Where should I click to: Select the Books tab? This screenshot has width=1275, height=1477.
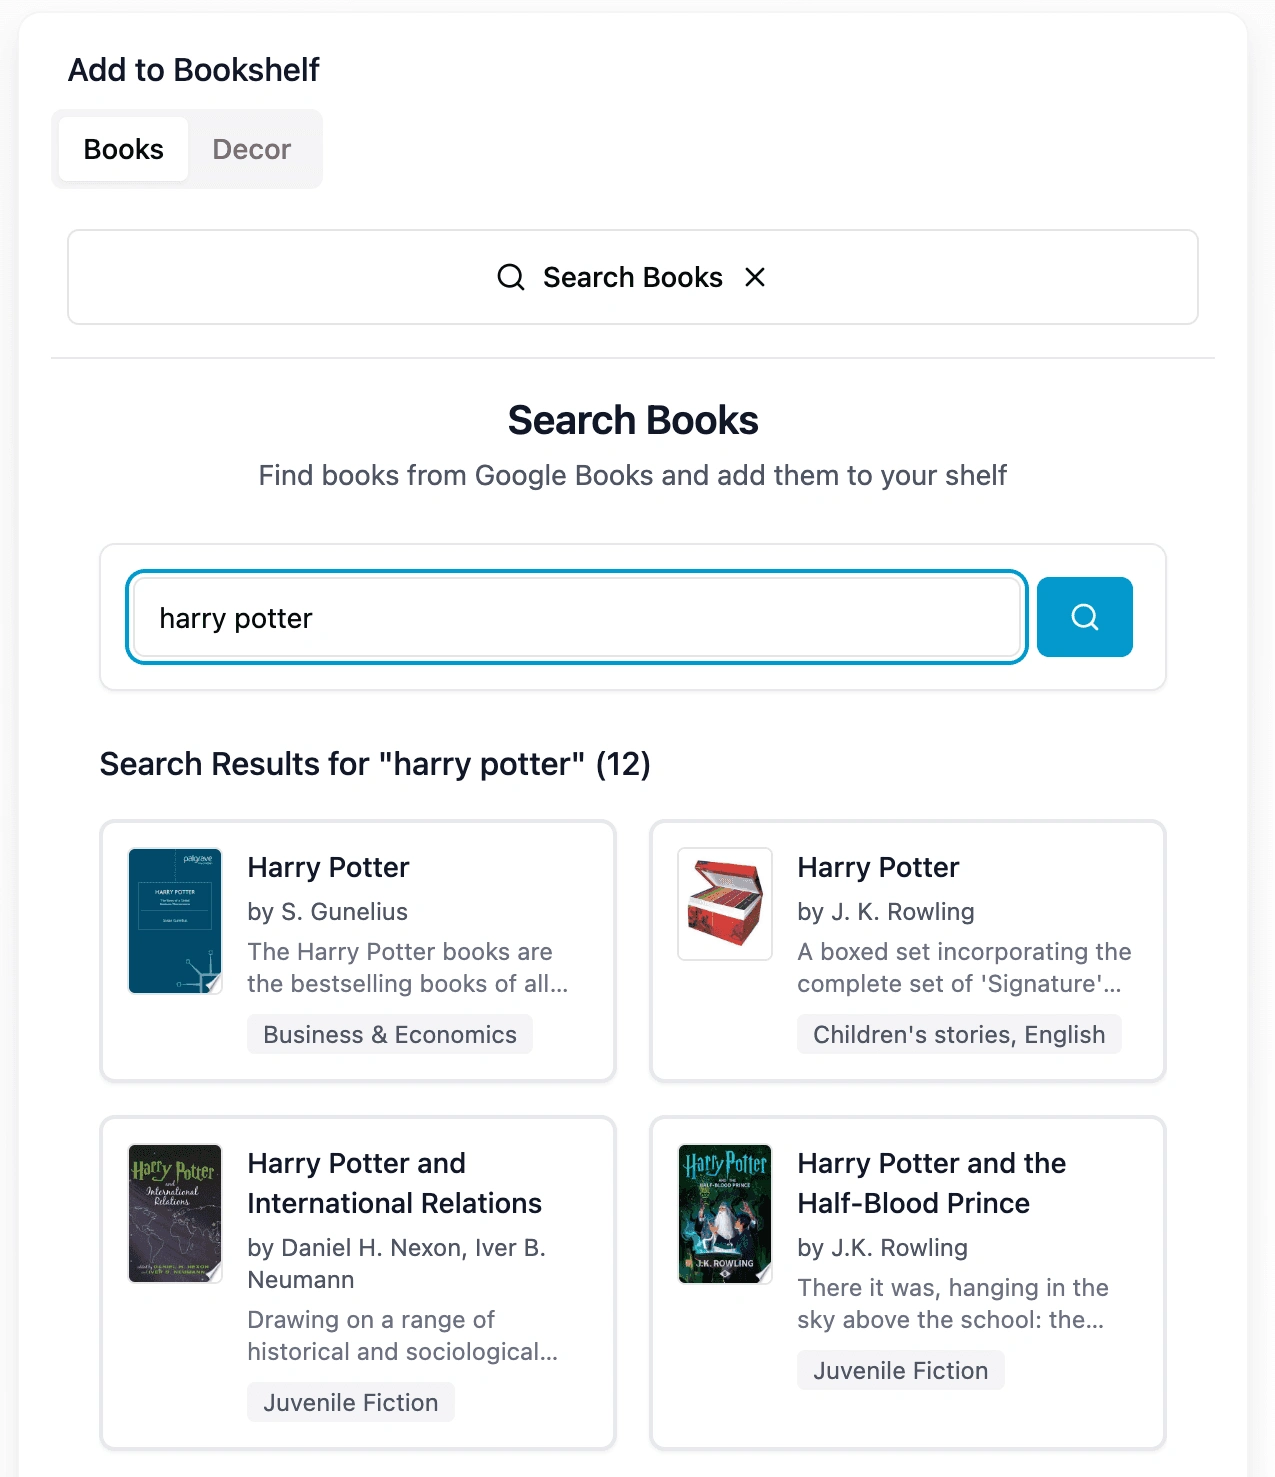124,149
